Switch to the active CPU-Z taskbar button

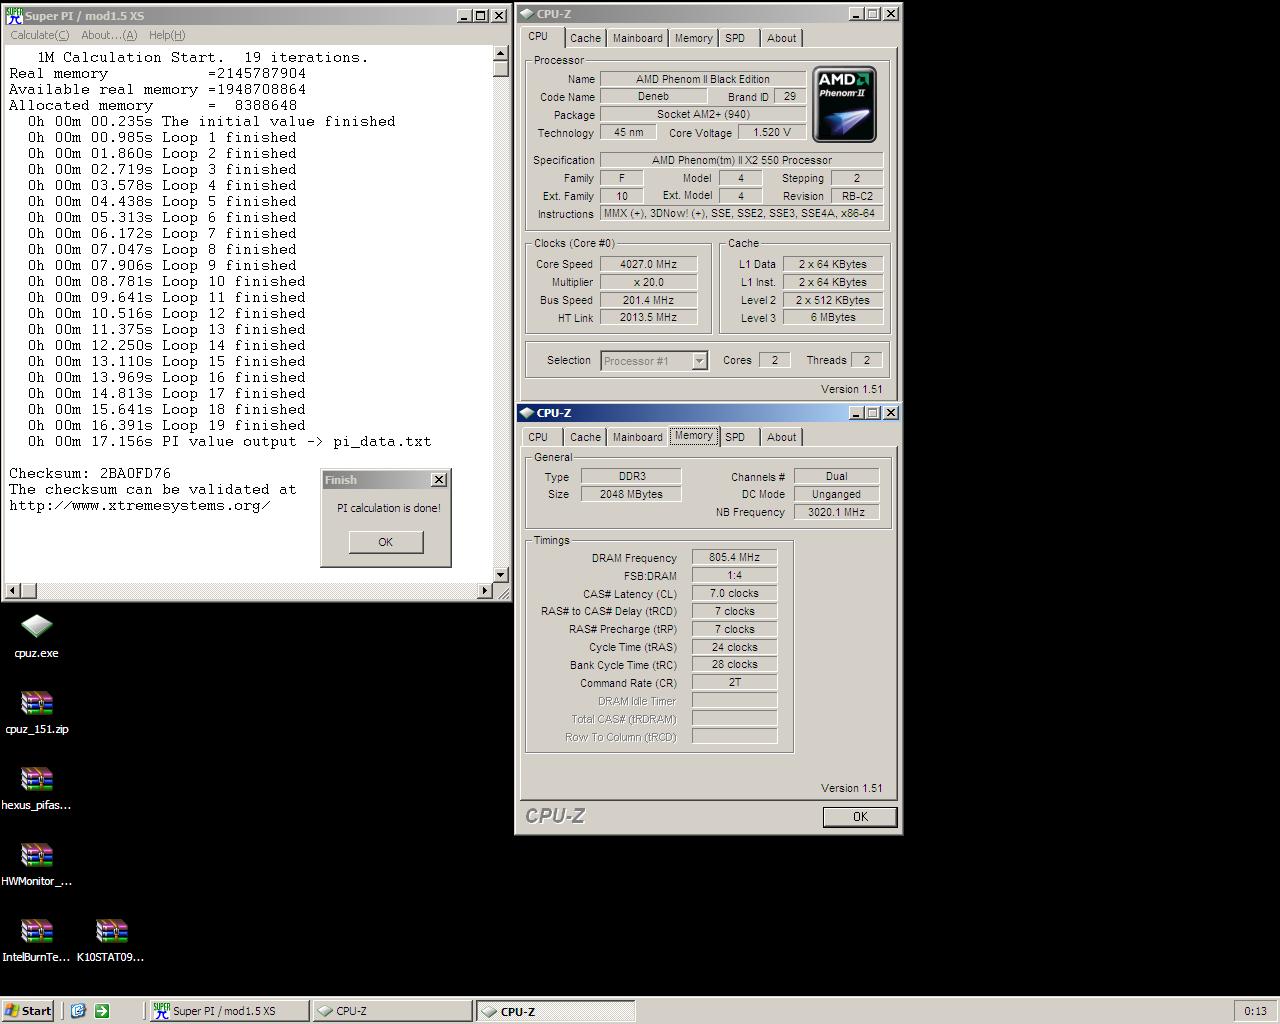coord(555,1011)
